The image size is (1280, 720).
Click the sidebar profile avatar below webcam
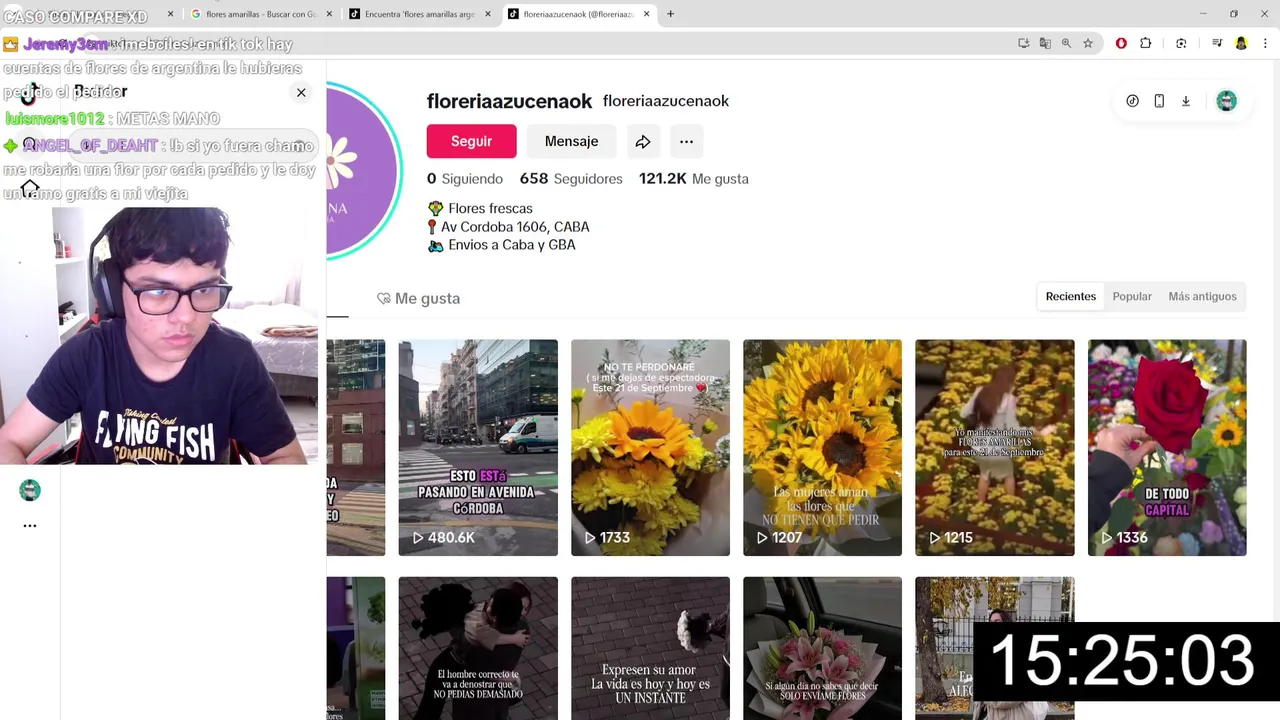tap(30, 490)
